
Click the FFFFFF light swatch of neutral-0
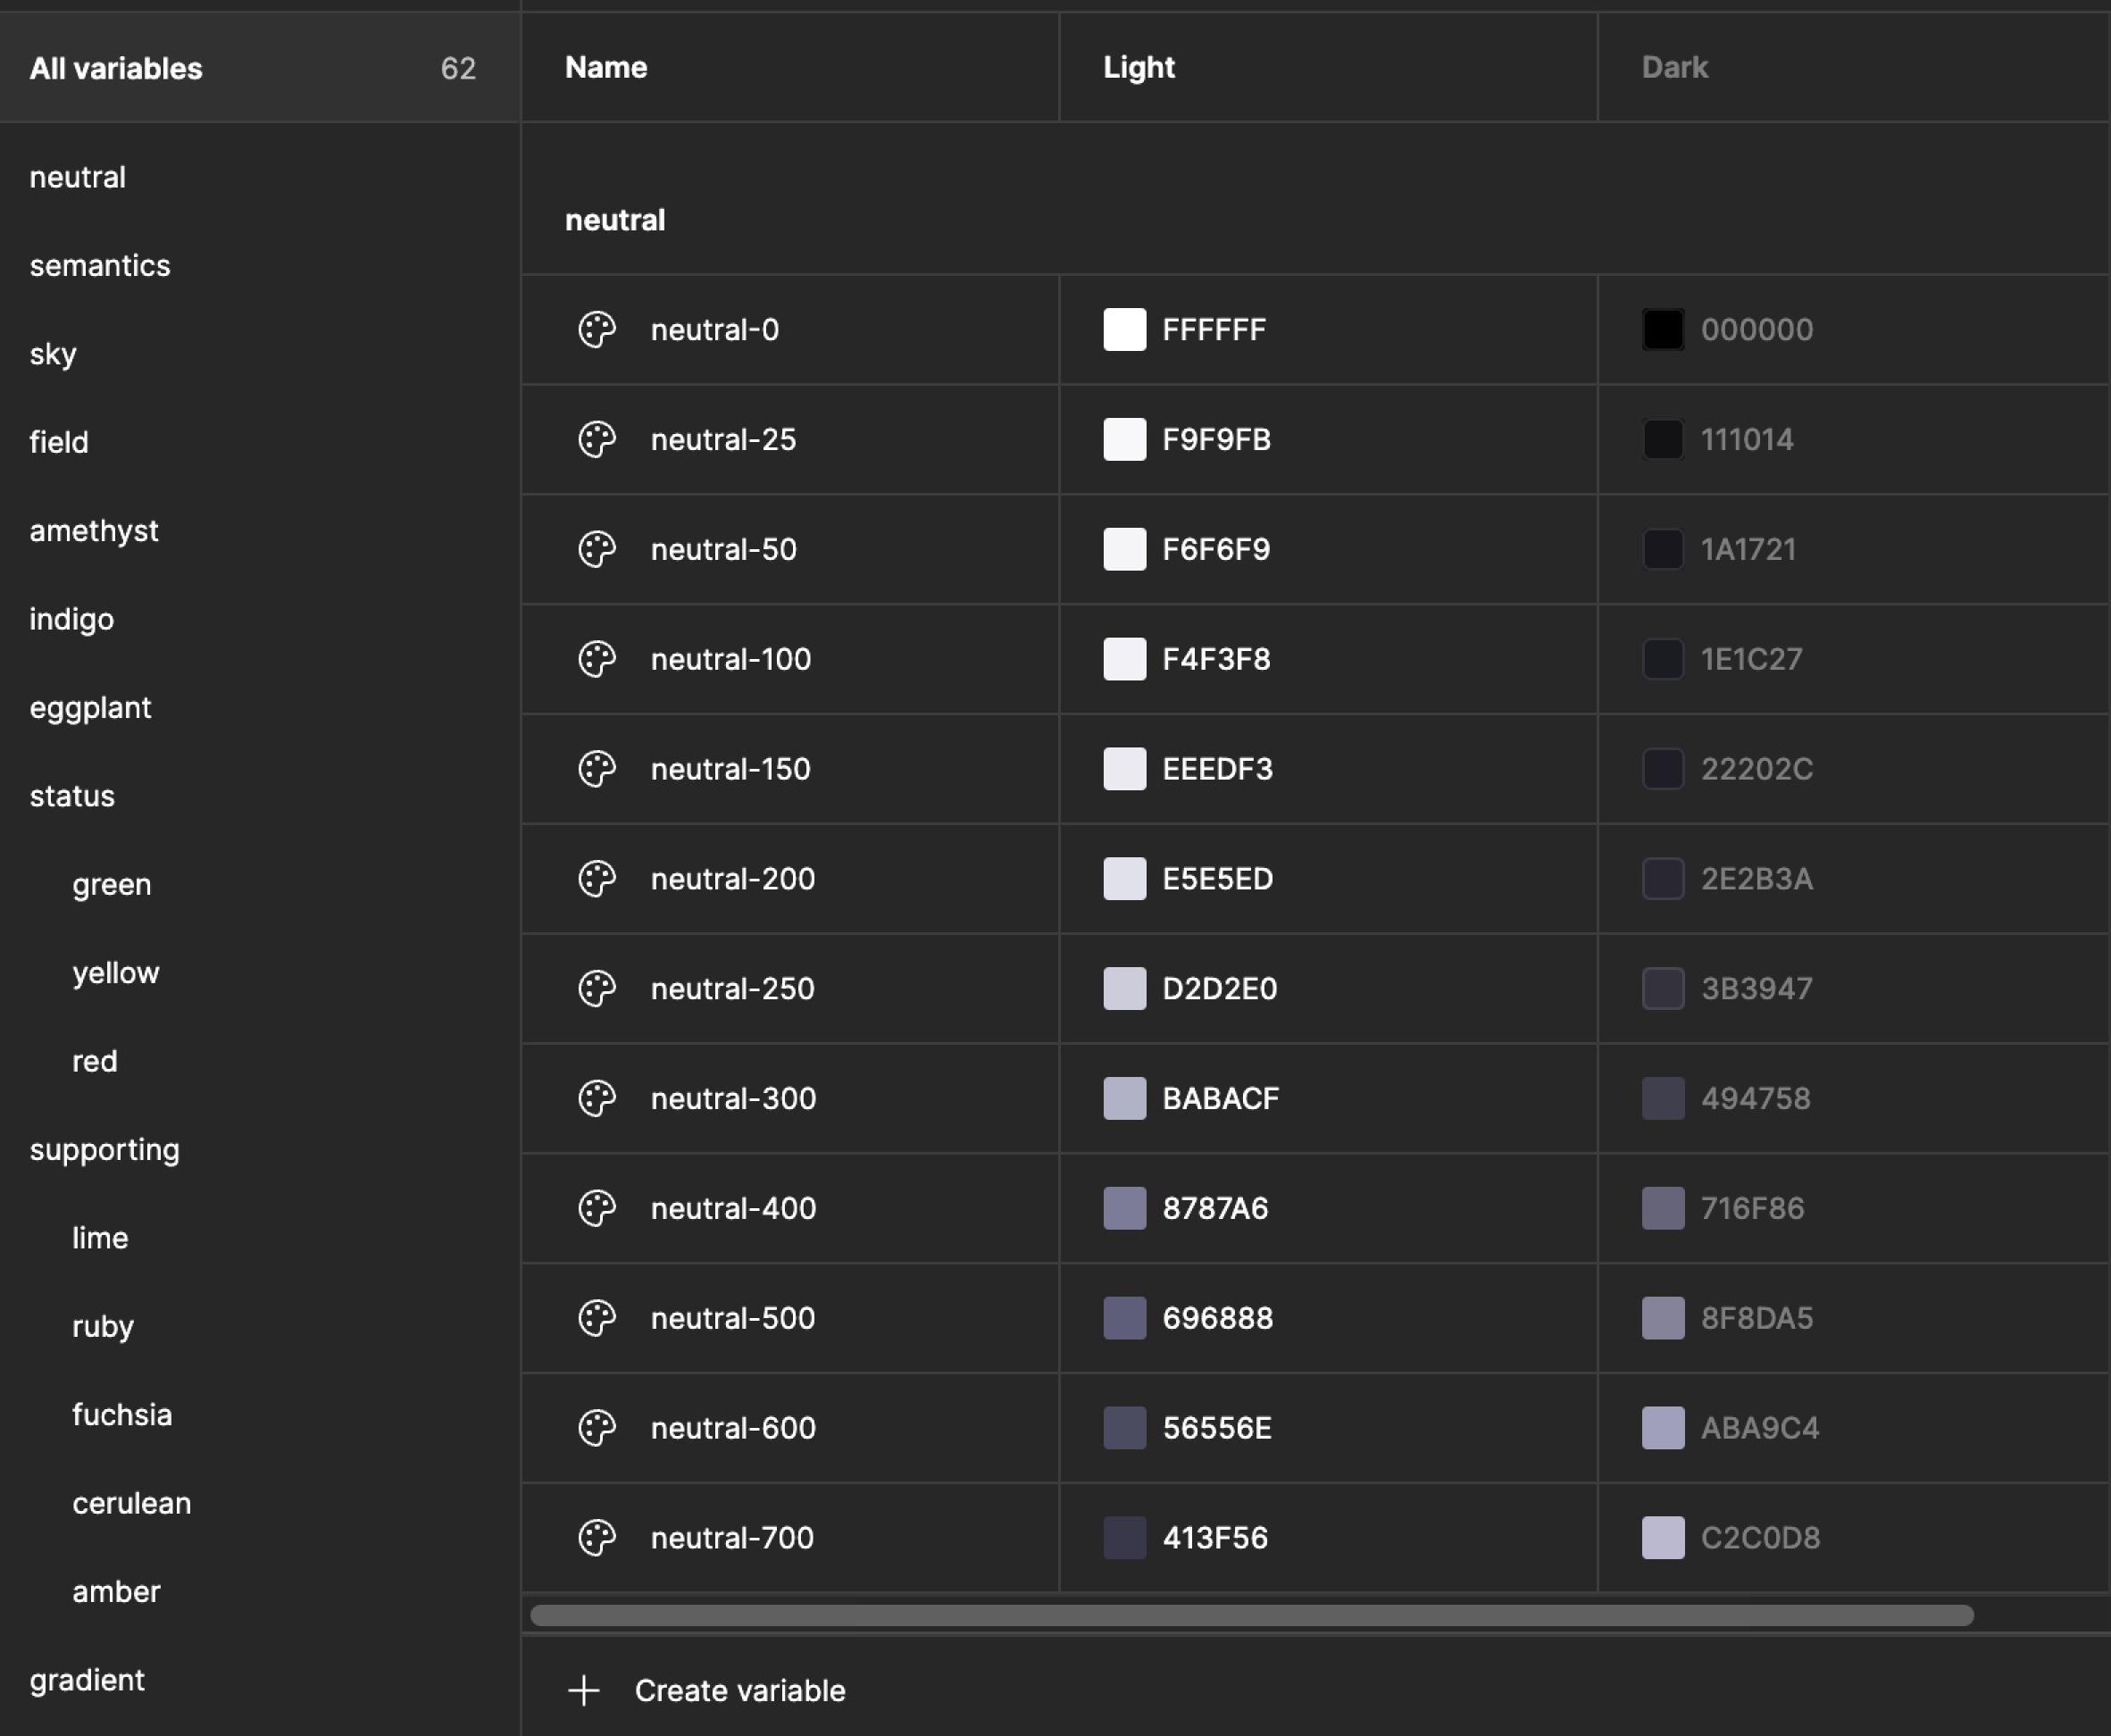coord(1124,330)
